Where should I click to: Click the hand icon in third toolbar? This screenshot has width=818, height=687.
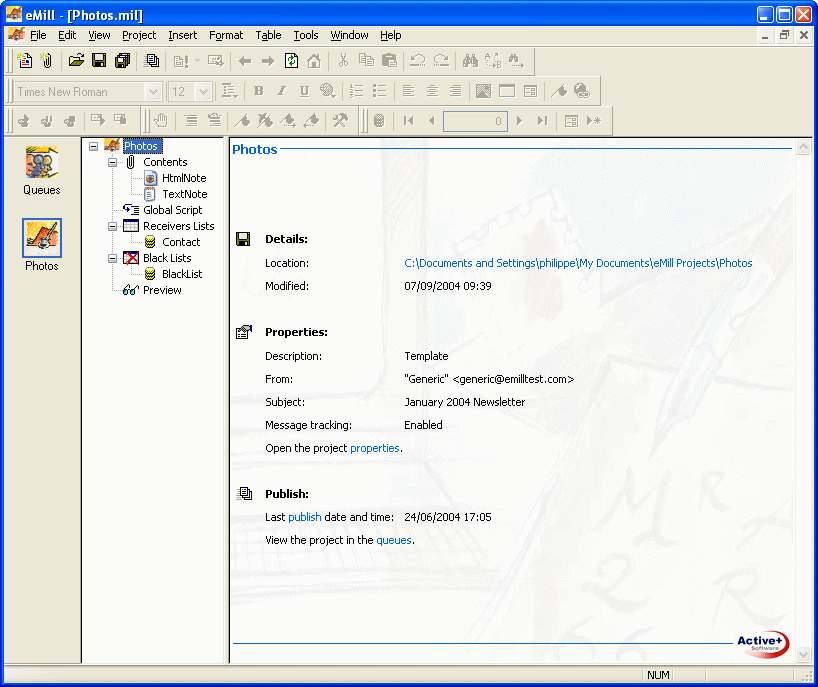[161, 121]
